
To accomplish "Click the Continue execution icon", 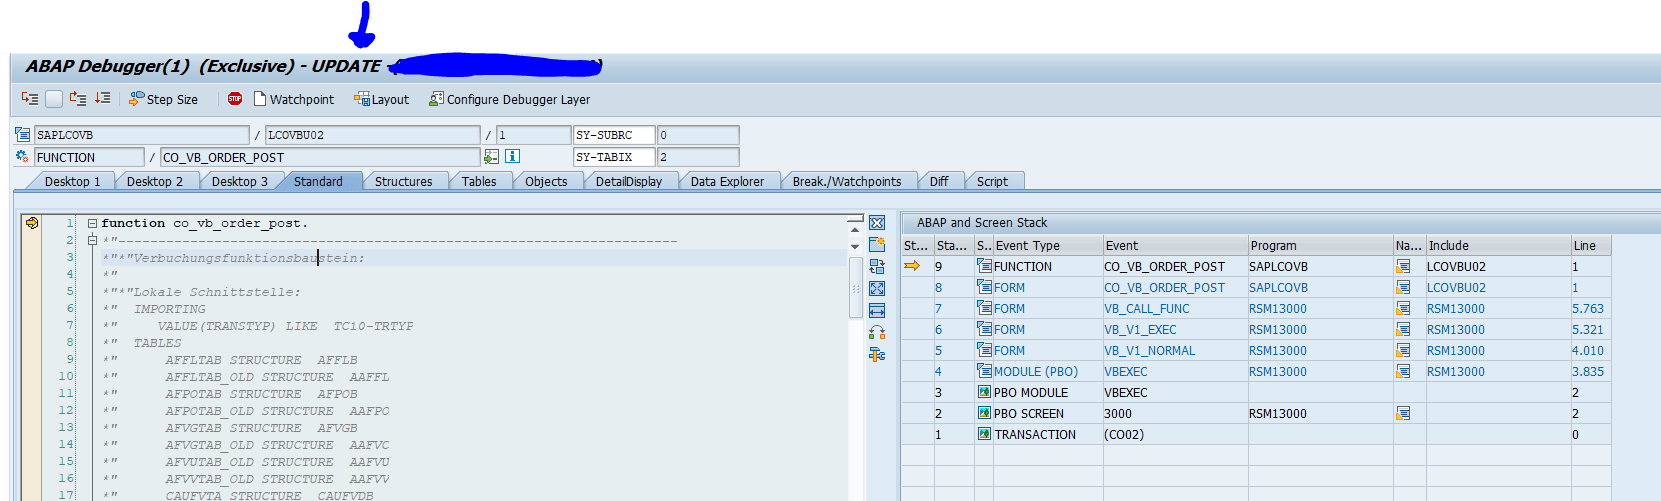I will pyautogui.click(x=103, y=99).
